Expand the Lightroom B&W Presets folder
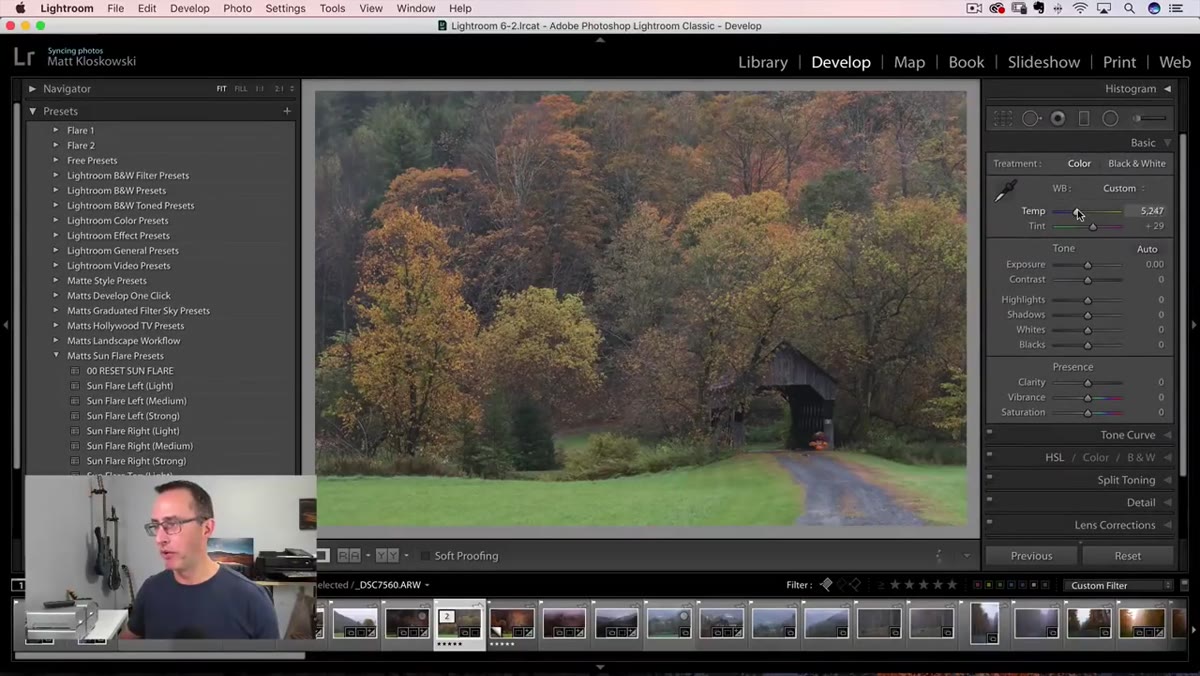 coord(56,190)
